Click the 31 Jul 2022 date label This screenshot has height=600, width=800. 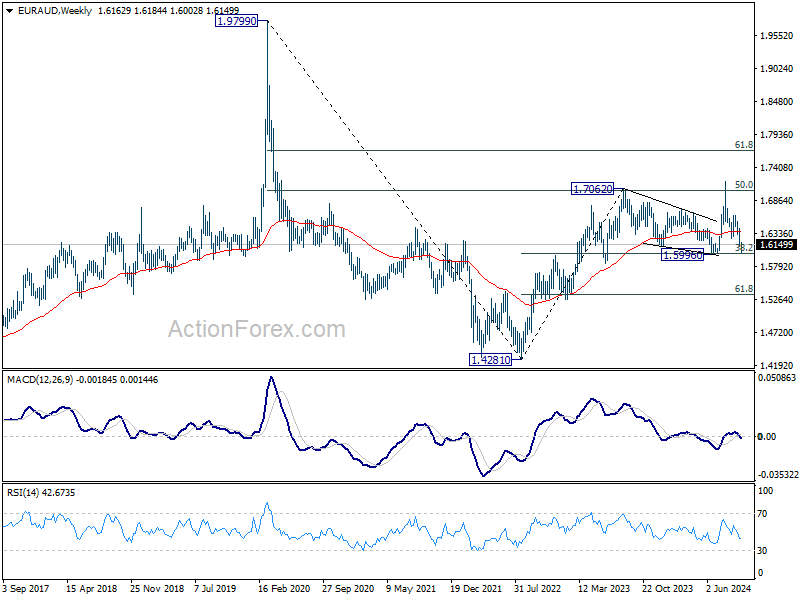click(x=538, y=589)
